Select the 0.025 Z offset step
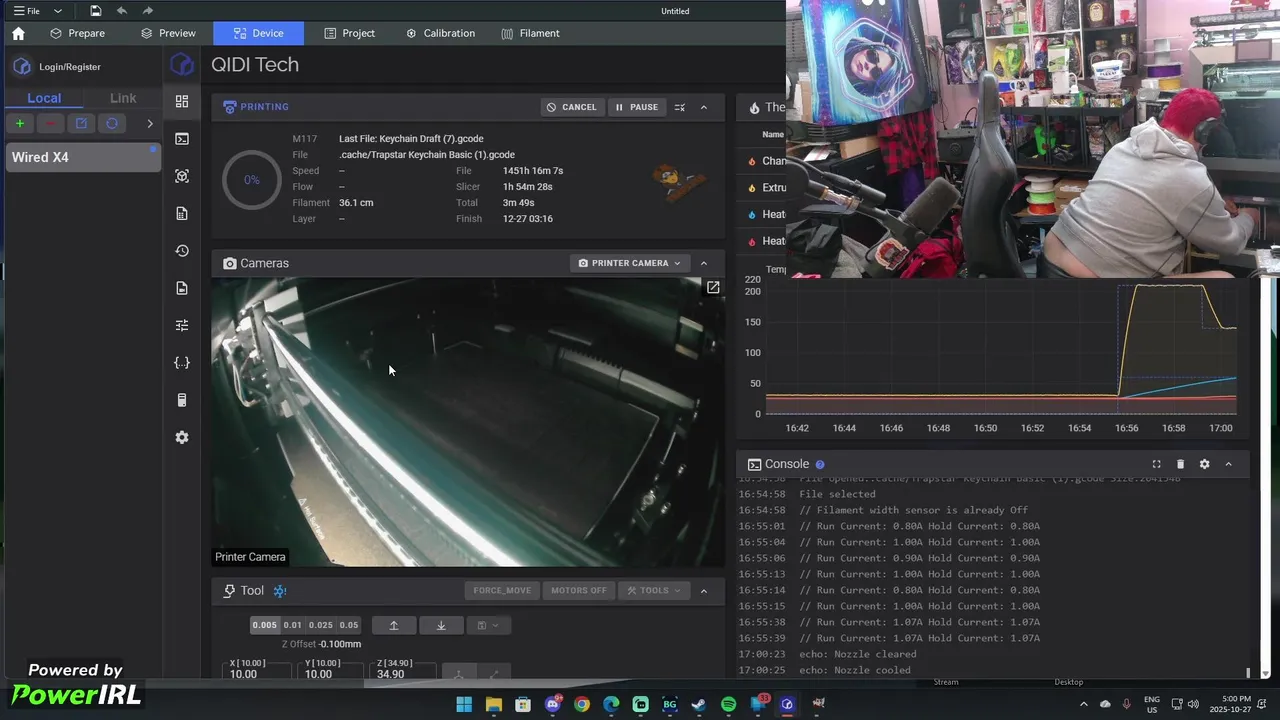This screenshot has width=1280, height=720. click(x=320, y=625)
